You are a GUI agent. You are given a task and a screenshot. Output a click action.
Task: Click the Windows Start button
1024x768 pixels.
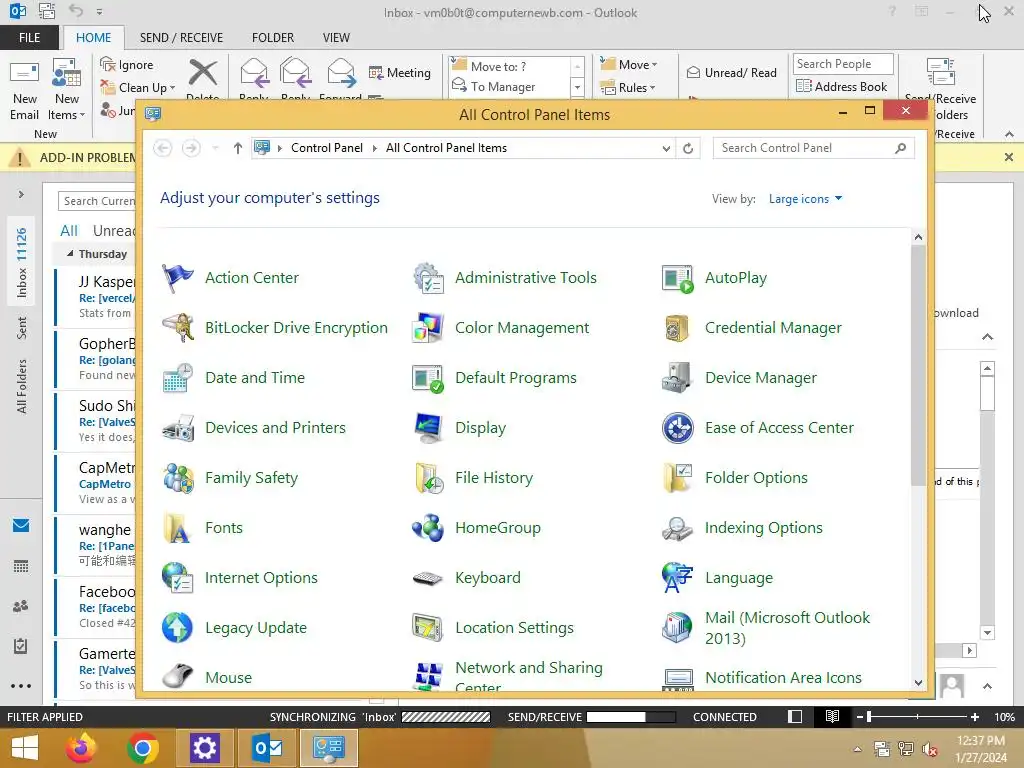25,748
